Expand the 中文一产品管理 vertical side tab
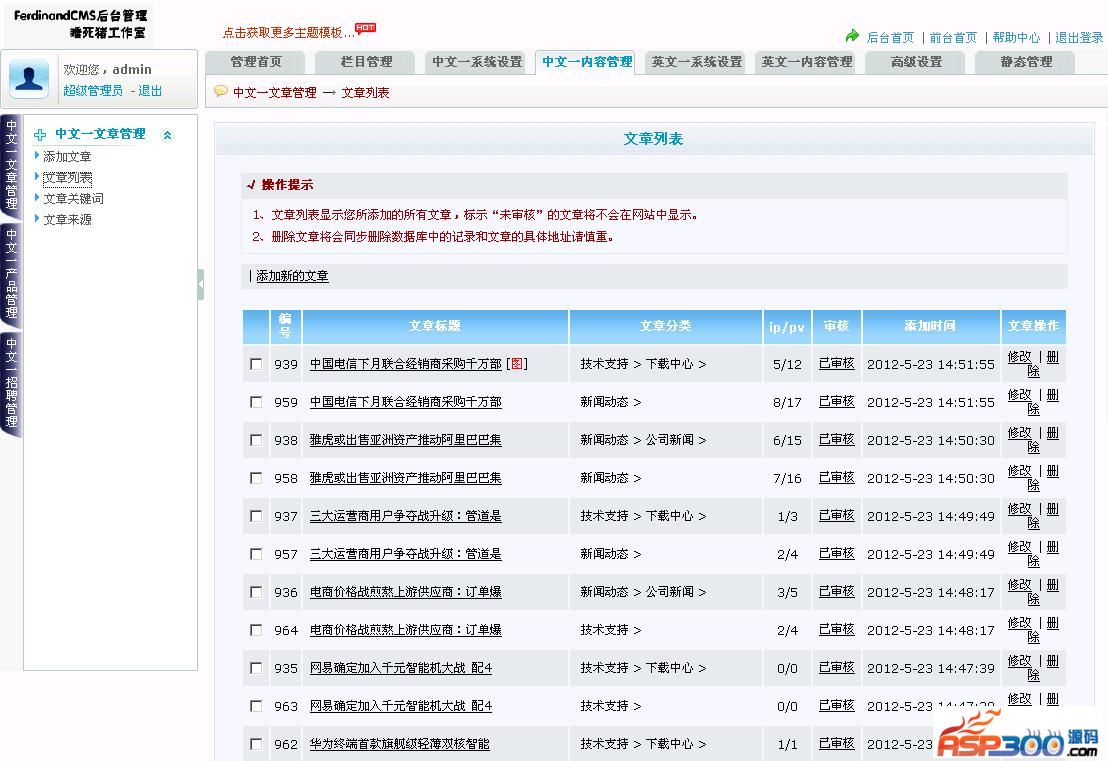1108x761 pixels. pyautogui.click(x=11, y=273)
